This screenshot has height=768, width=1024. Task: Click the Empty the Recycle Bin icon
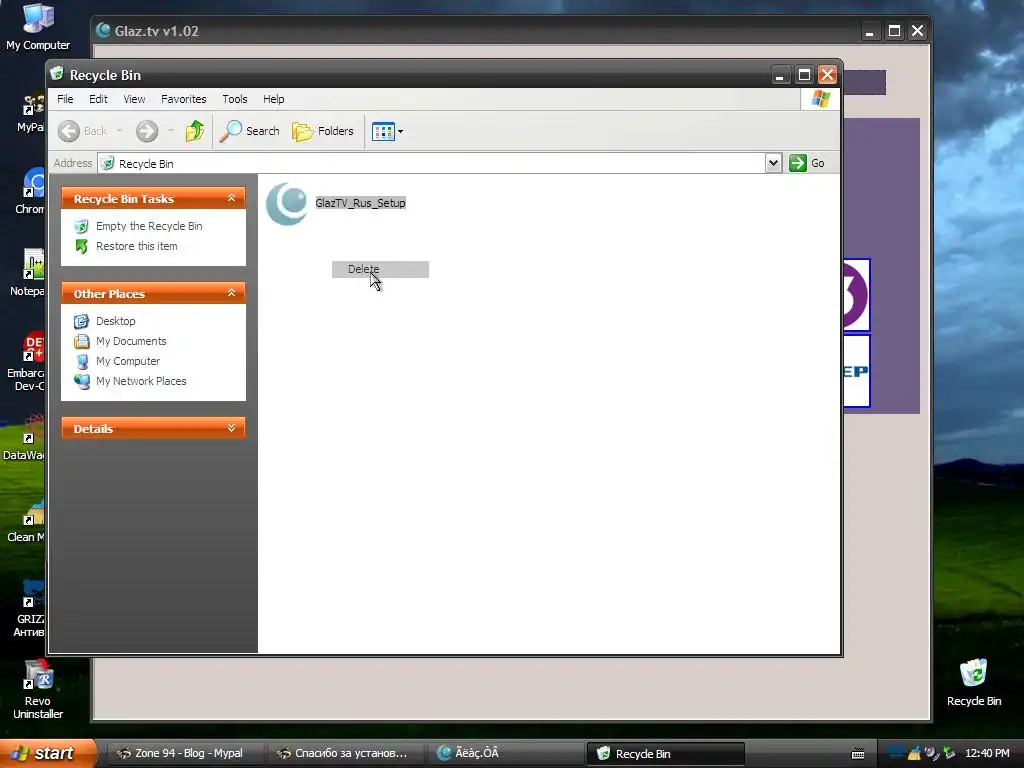(x=81, y=227)
